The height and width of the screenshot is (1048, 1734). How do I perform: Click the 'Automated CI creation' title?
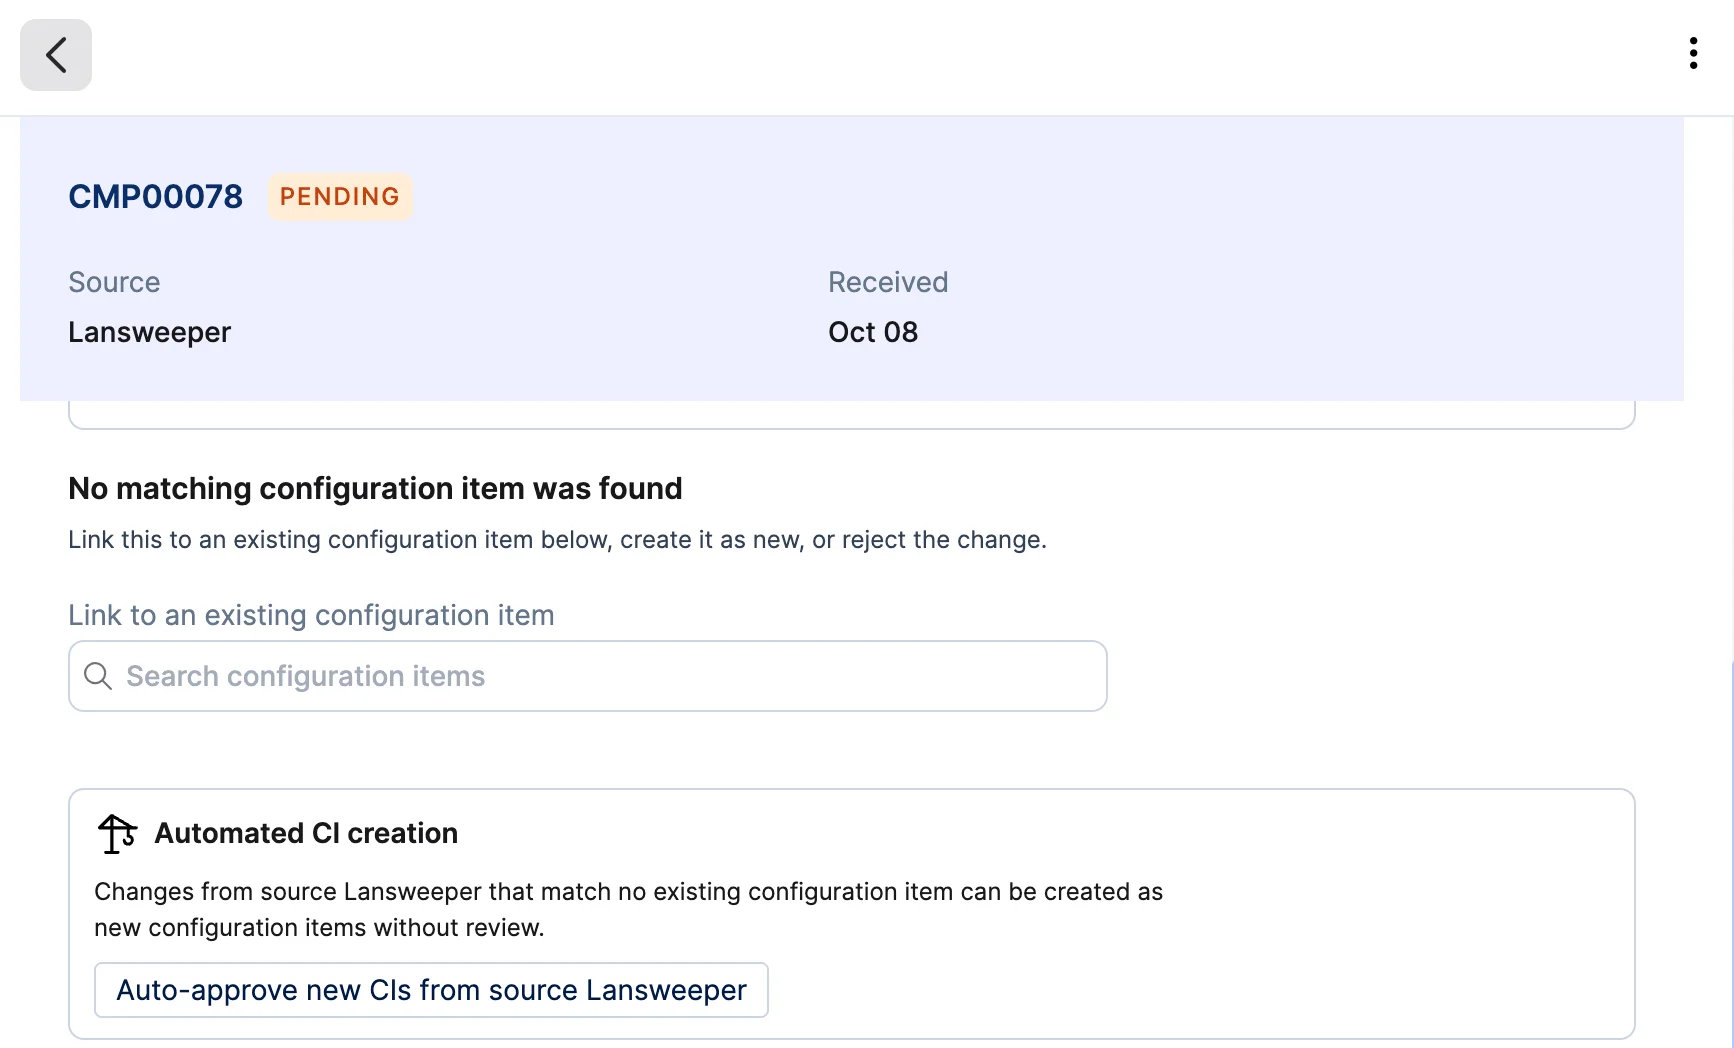pos(306,833)
